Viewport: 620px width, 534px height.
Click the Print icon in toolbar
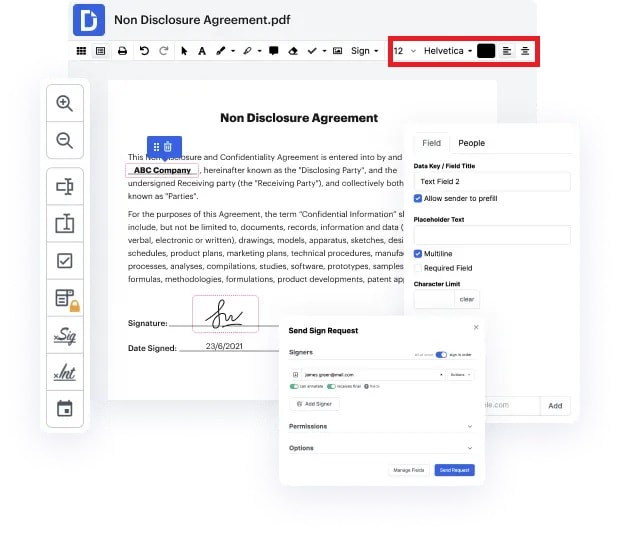(122, 51)
